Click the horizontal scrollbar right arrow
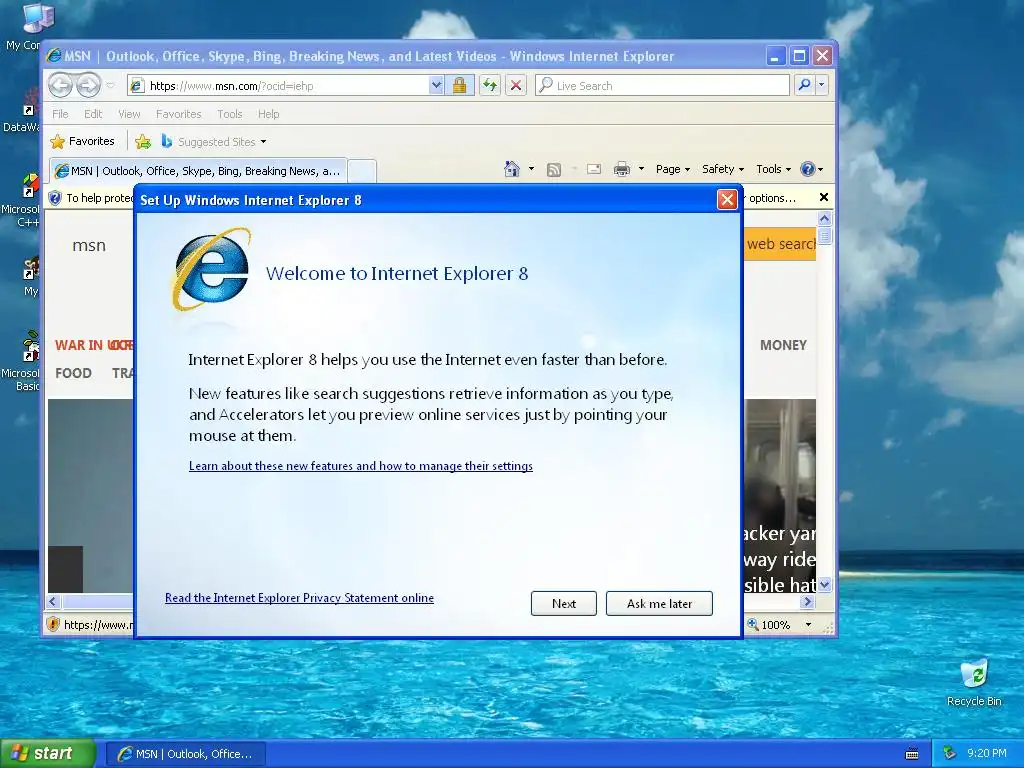 pyautogui.click(x=808, y=601)
